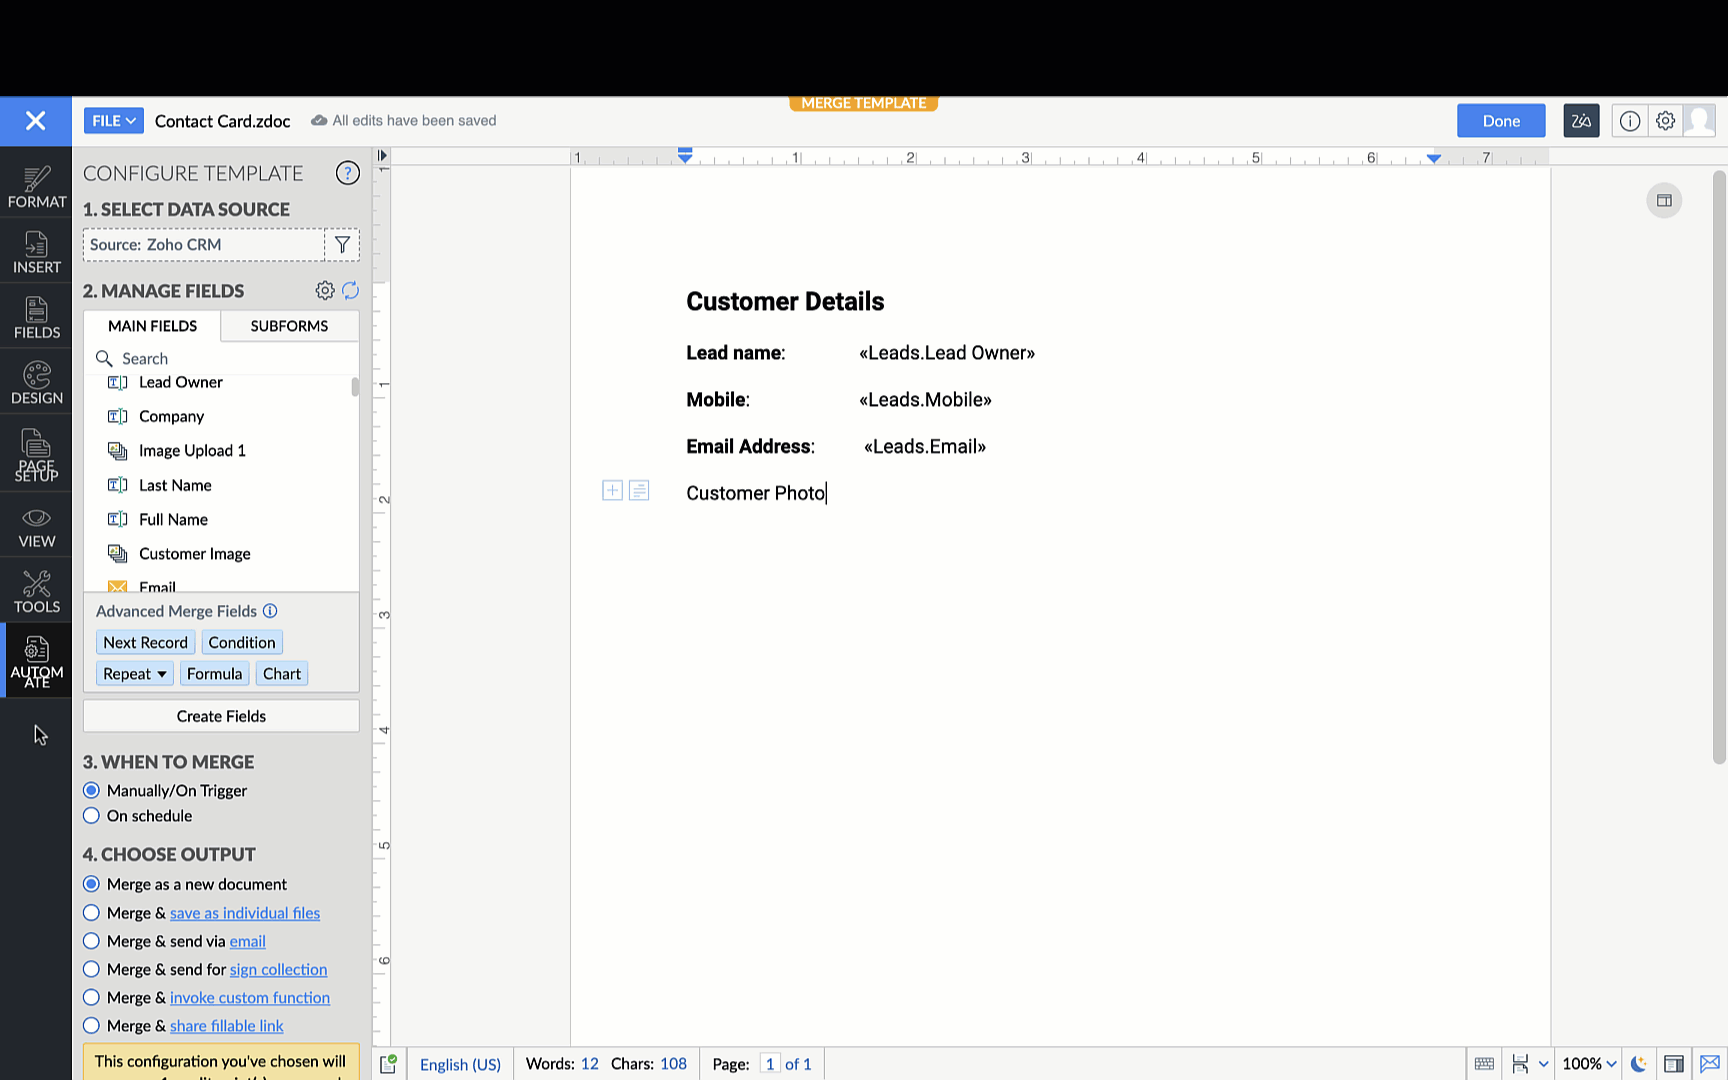
Task: Refresh fields in Manage Fields
Action: click(350, 291)
